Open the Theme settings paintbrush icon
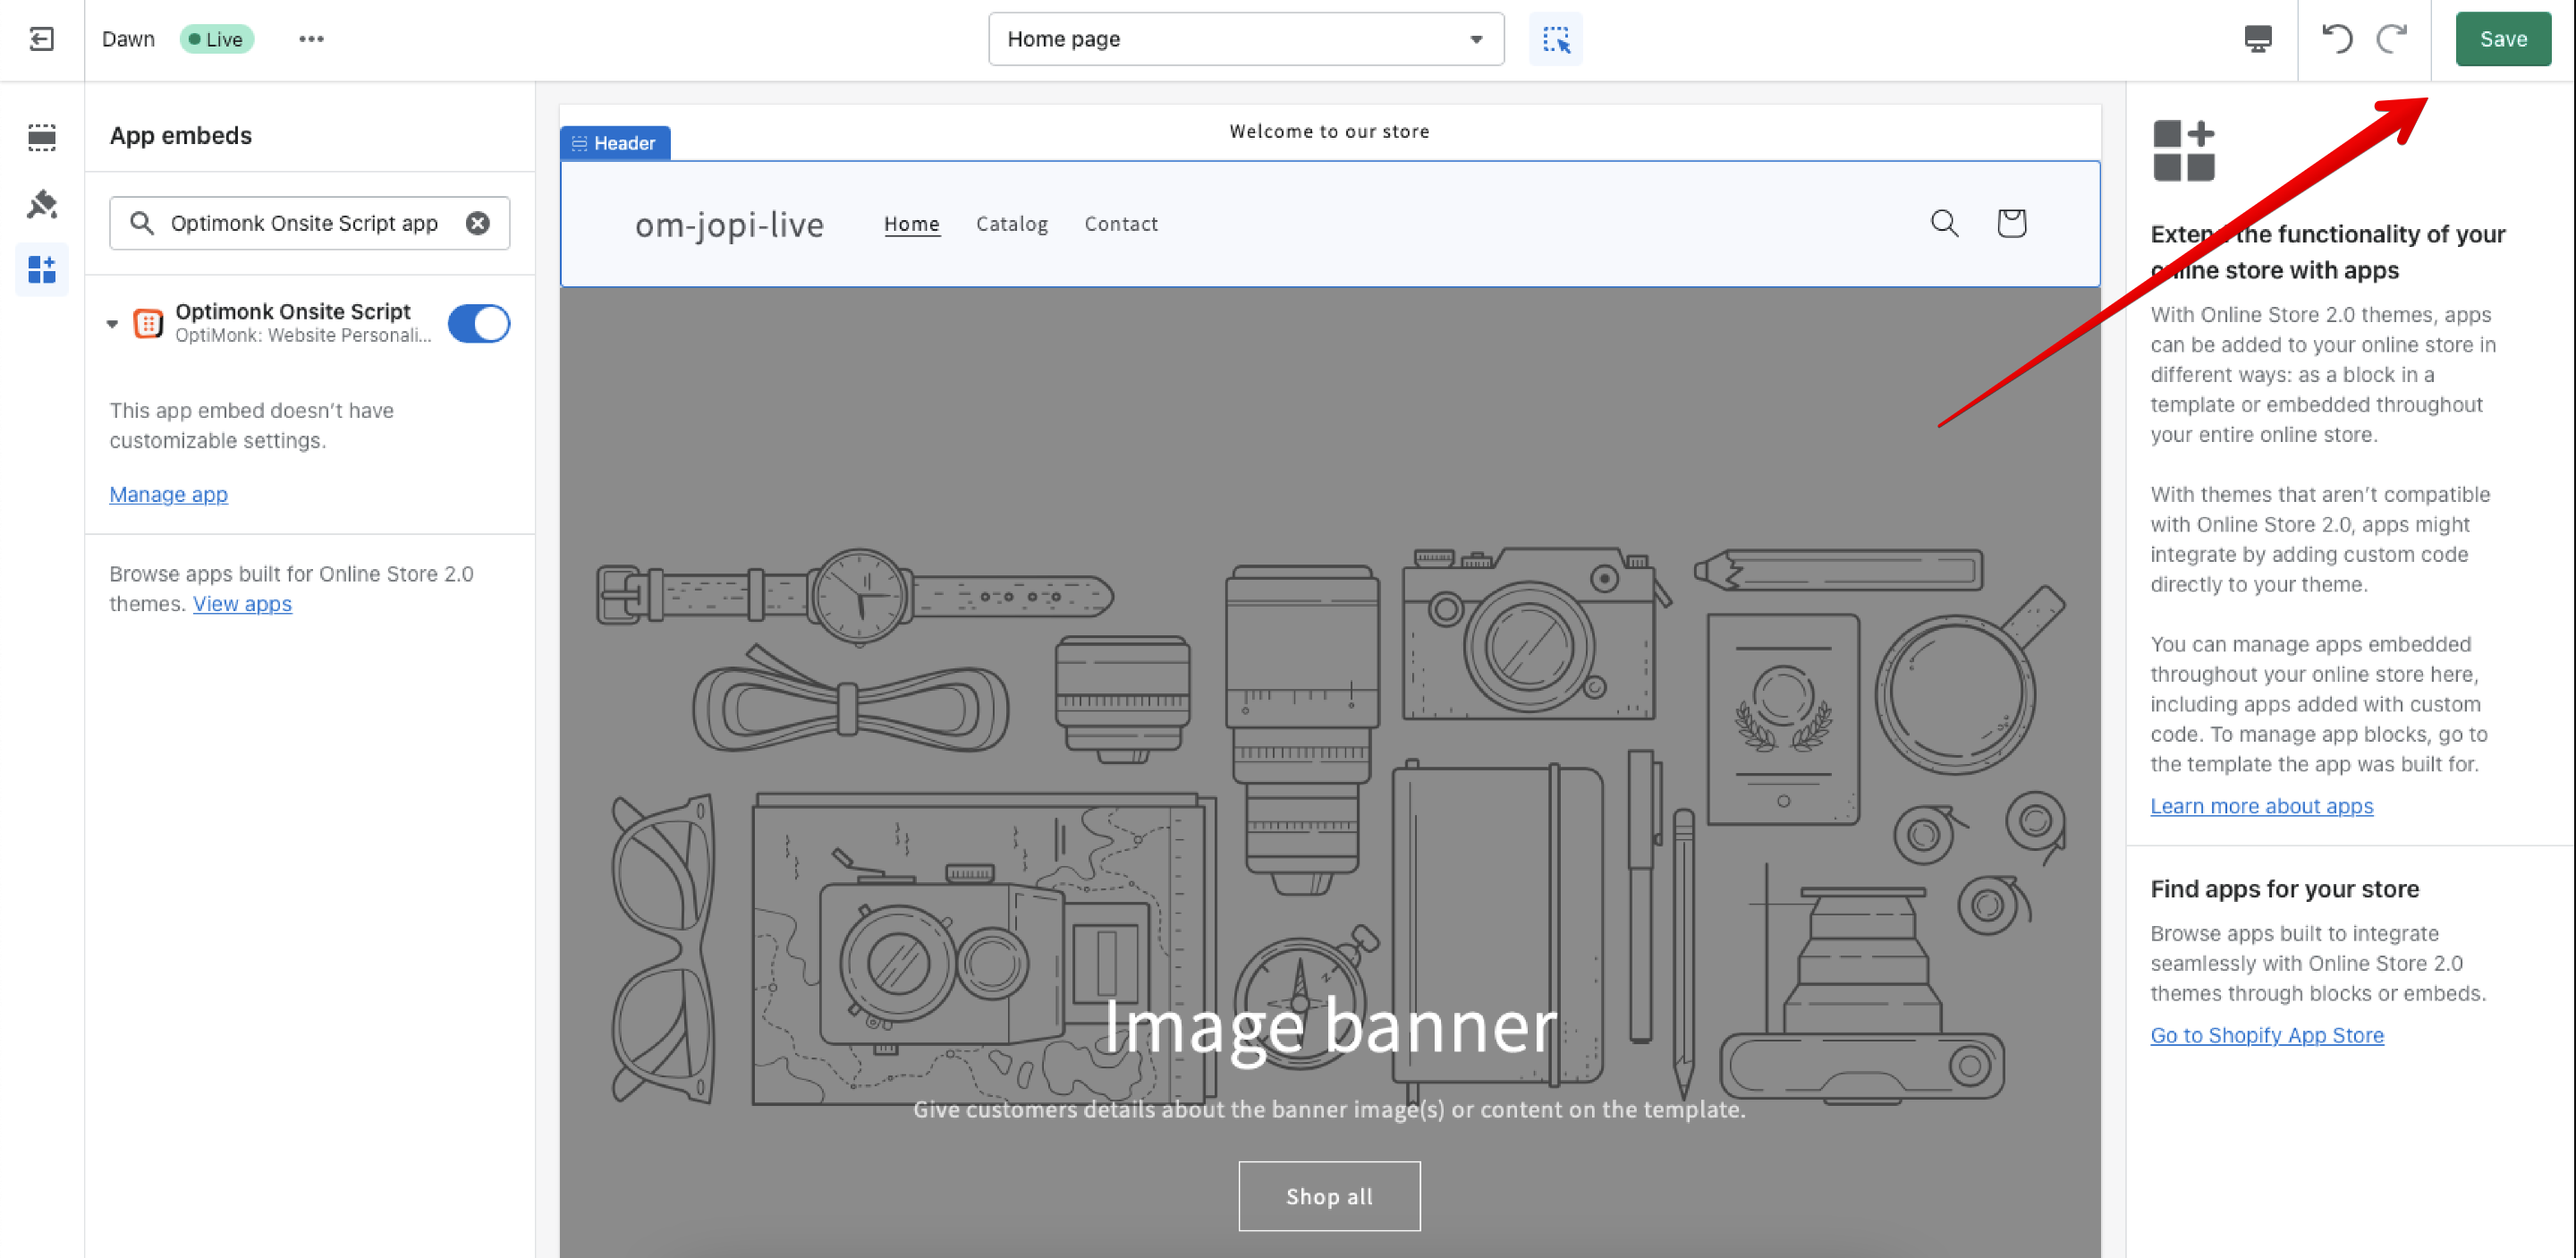 coord(41,204)
